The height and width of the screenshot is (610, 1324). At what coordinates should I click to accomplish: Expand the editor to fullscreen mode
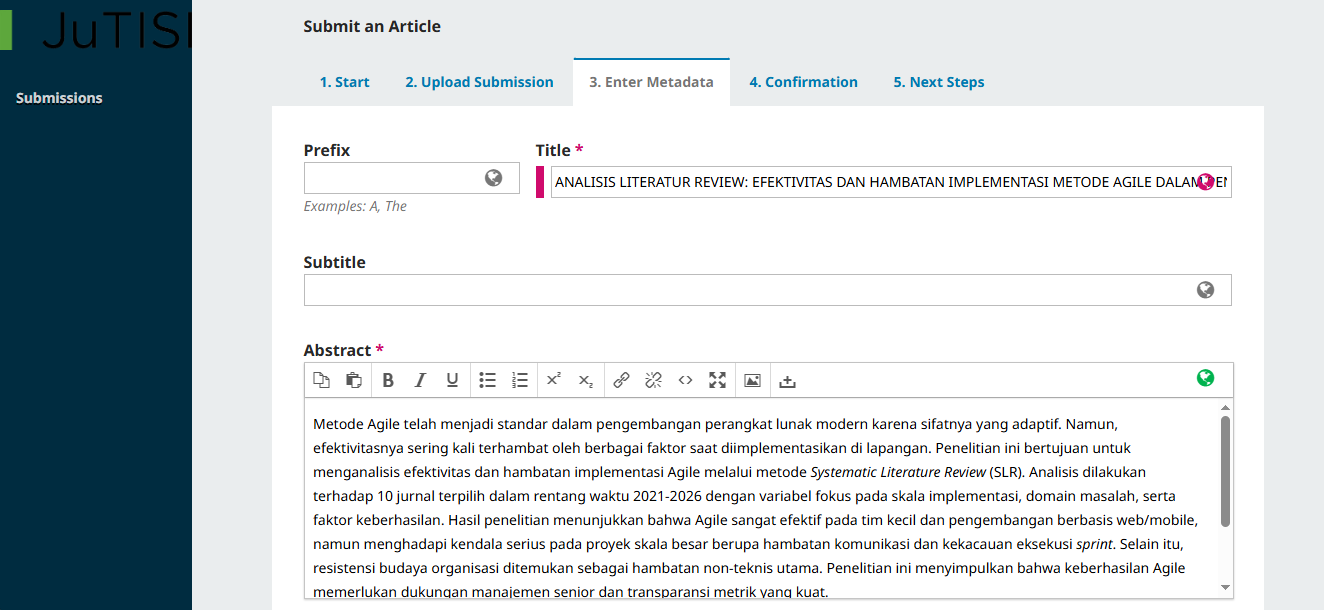(x=718, y=380)
